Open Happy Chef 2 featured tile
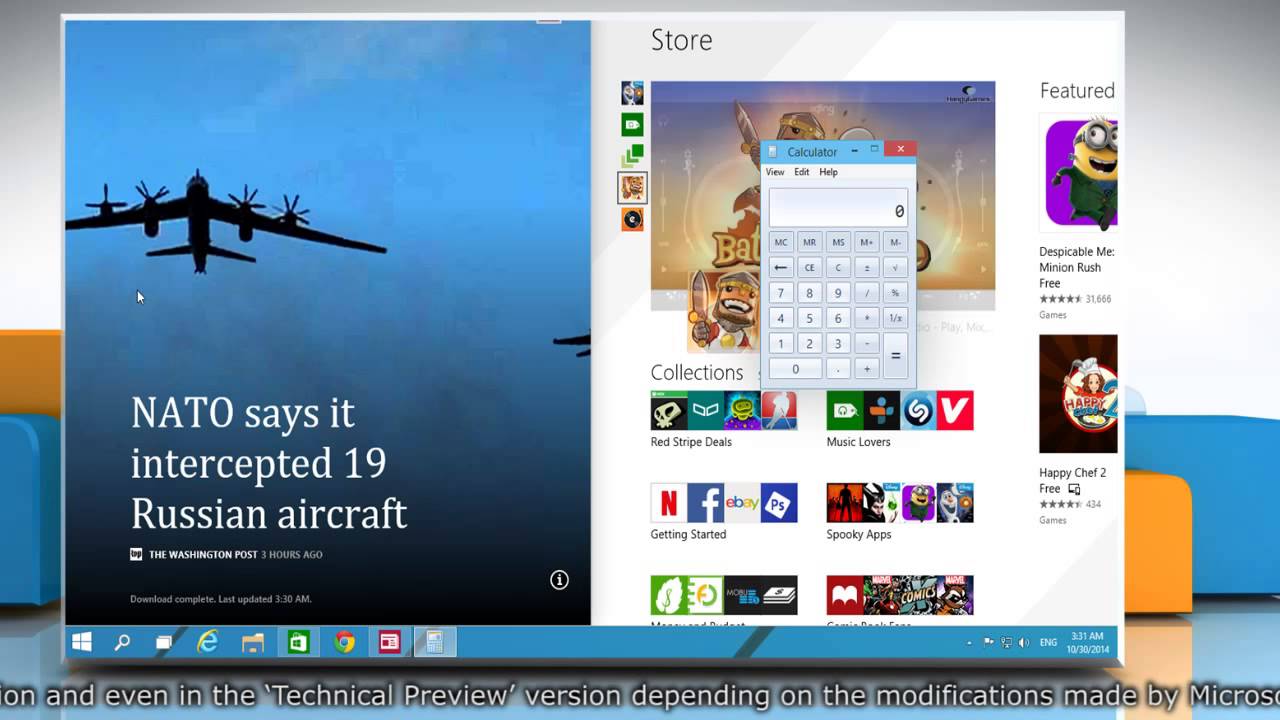1280x720 pixels. point(1078,394)
